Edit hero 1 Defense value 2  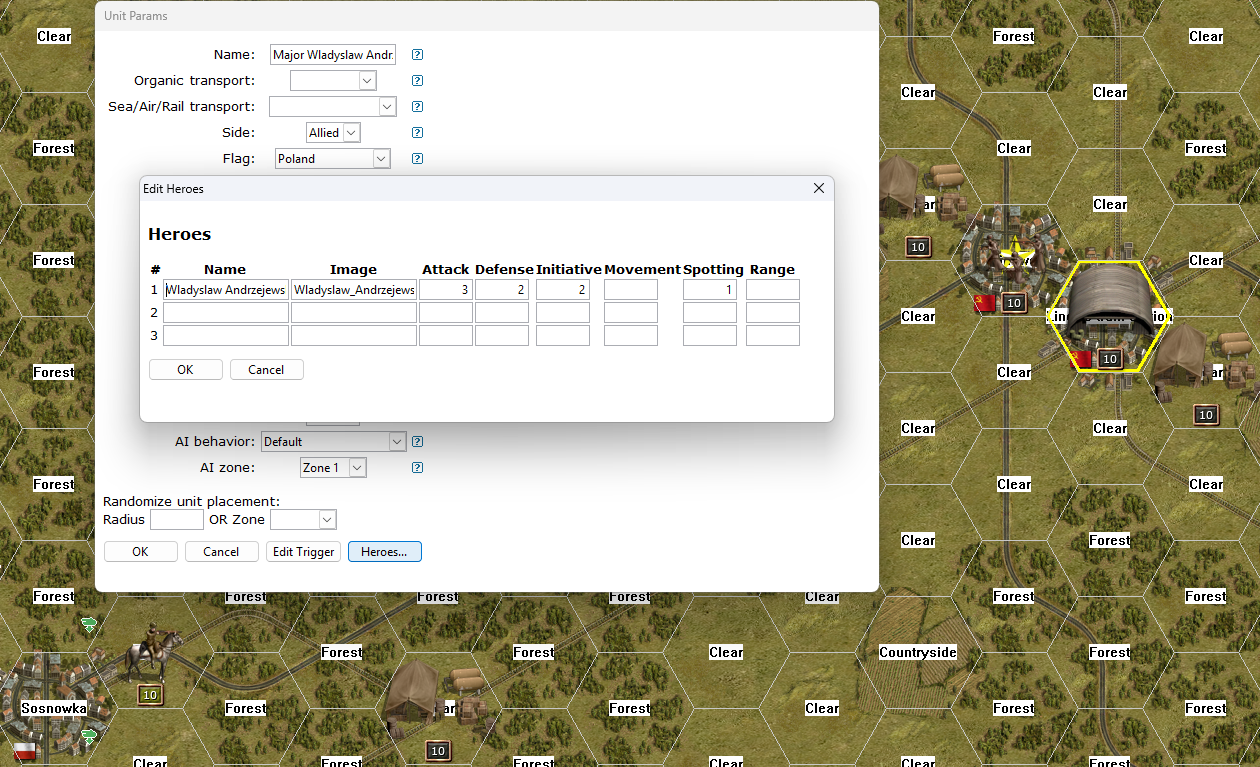[502, 290]
